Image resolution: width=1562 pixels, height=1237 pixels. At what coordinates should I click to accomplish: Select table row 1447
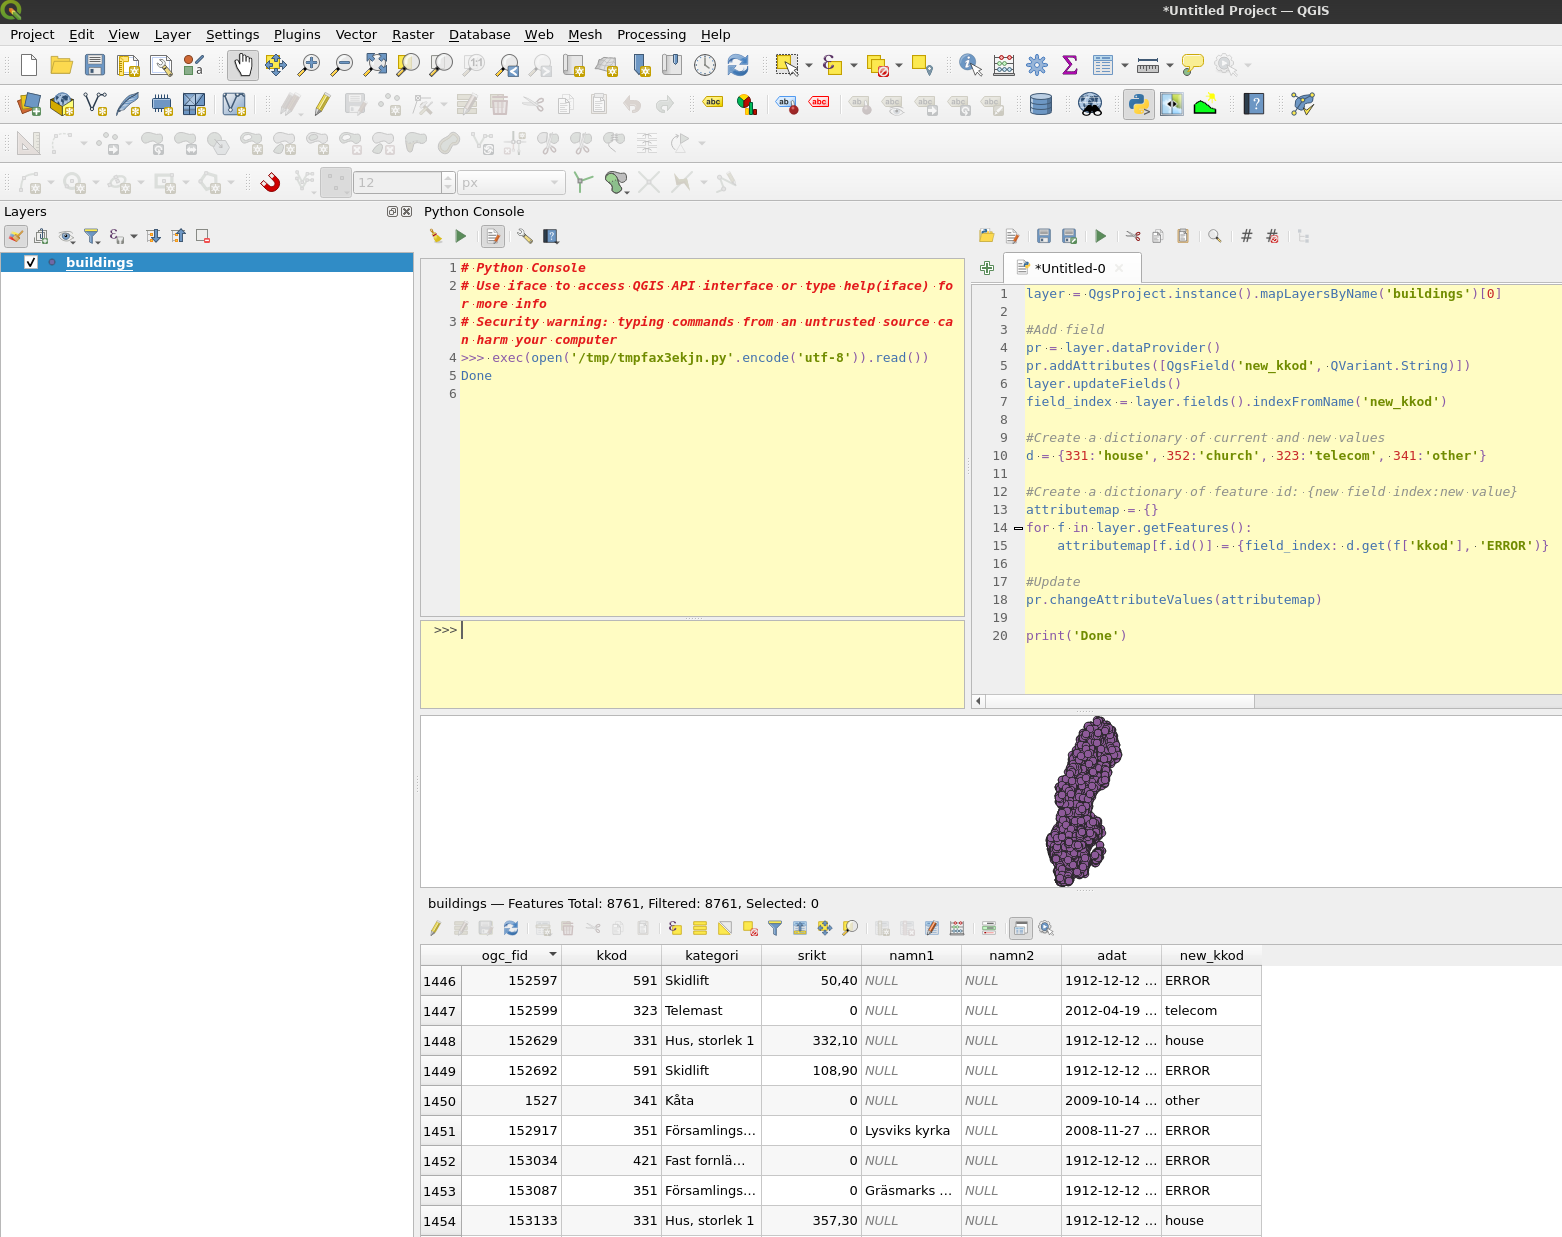440,1011
